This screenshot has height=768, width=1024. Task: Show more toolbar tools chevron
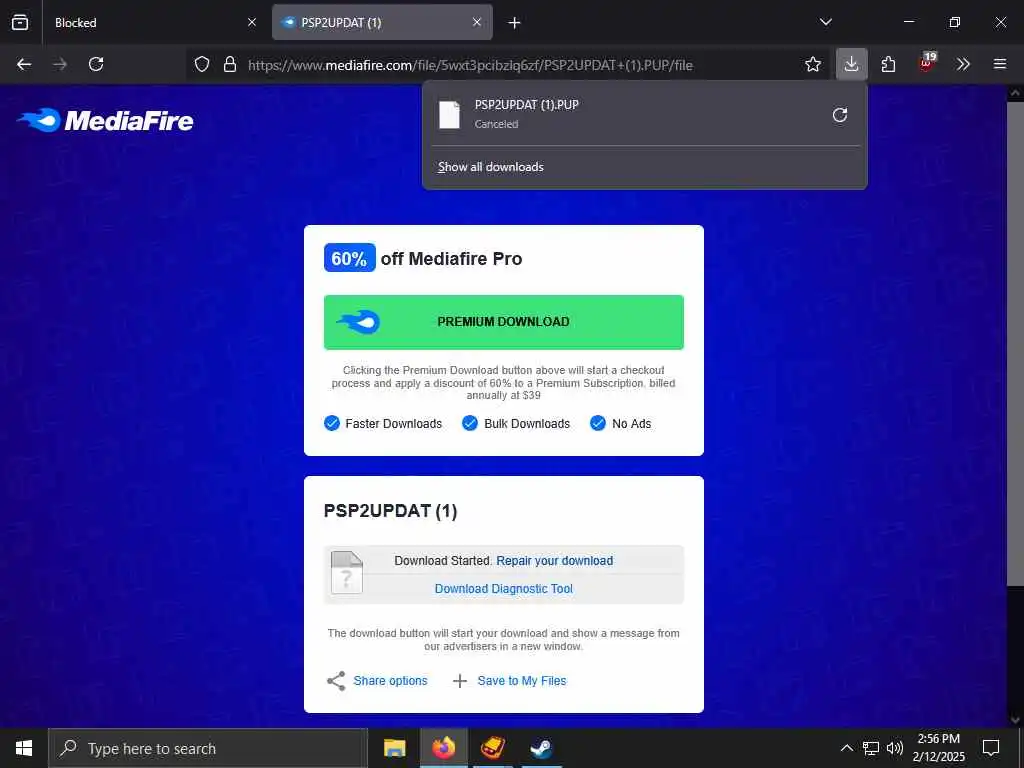(963, 64)
